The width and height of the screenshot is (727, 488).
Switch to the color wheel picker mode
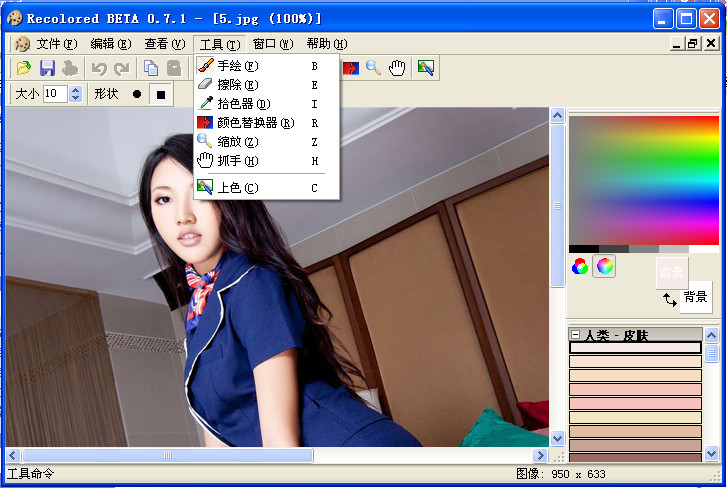click(x=604, y=266)
